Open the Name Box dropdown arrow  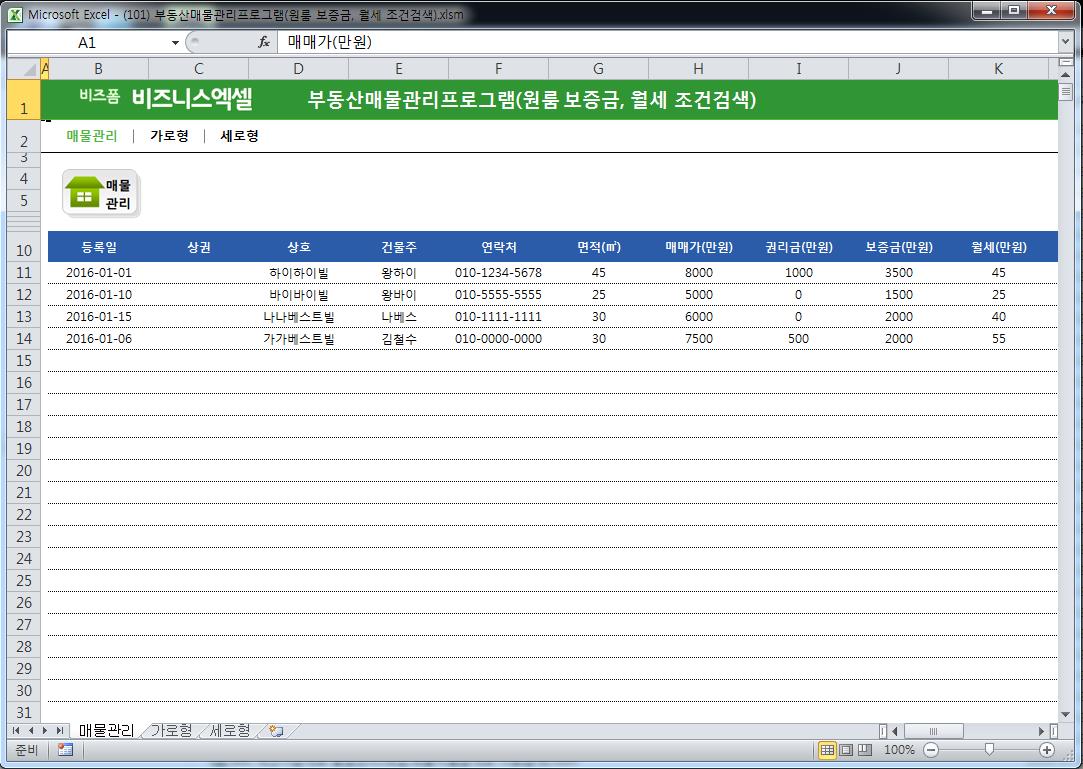click(175, 43)
